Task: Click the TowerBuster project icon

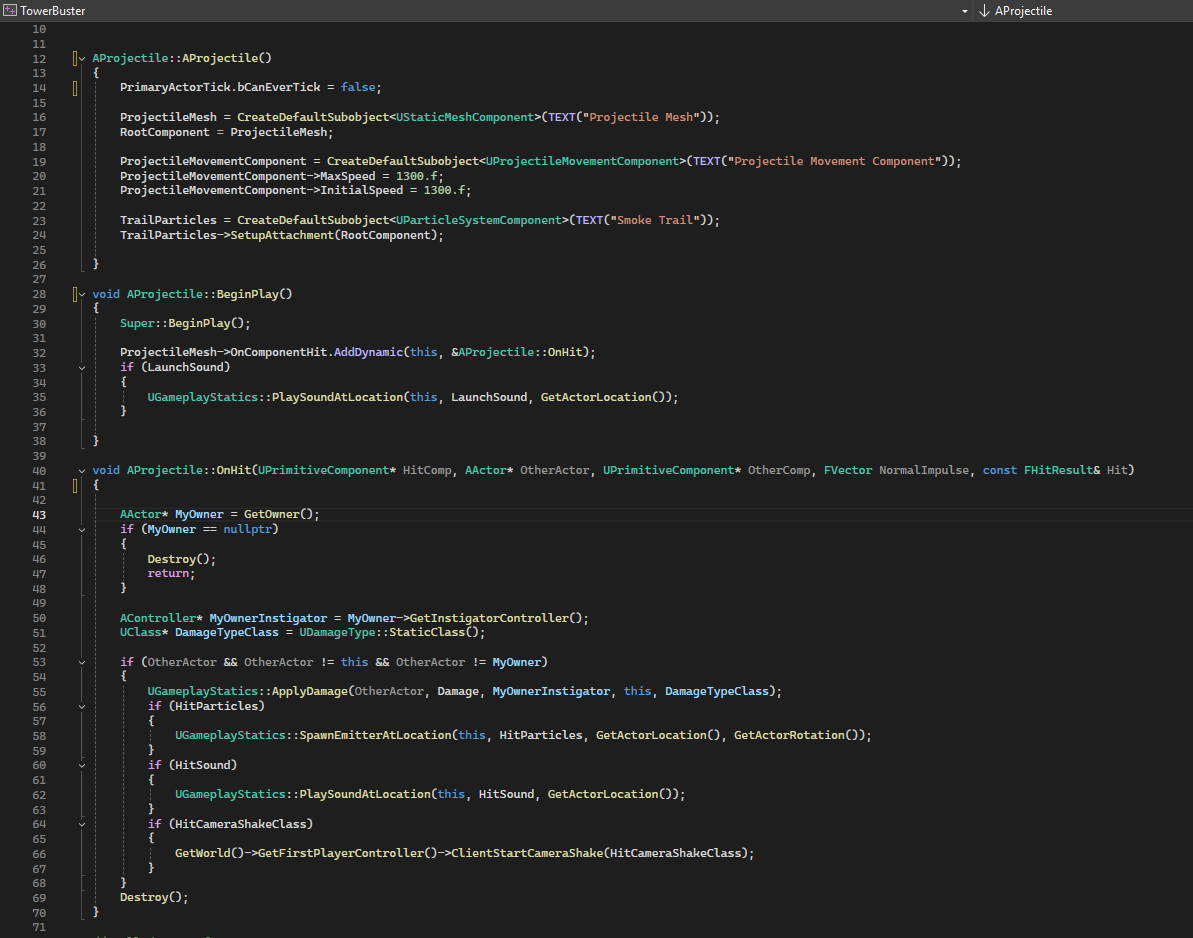Action: (10, 11)
